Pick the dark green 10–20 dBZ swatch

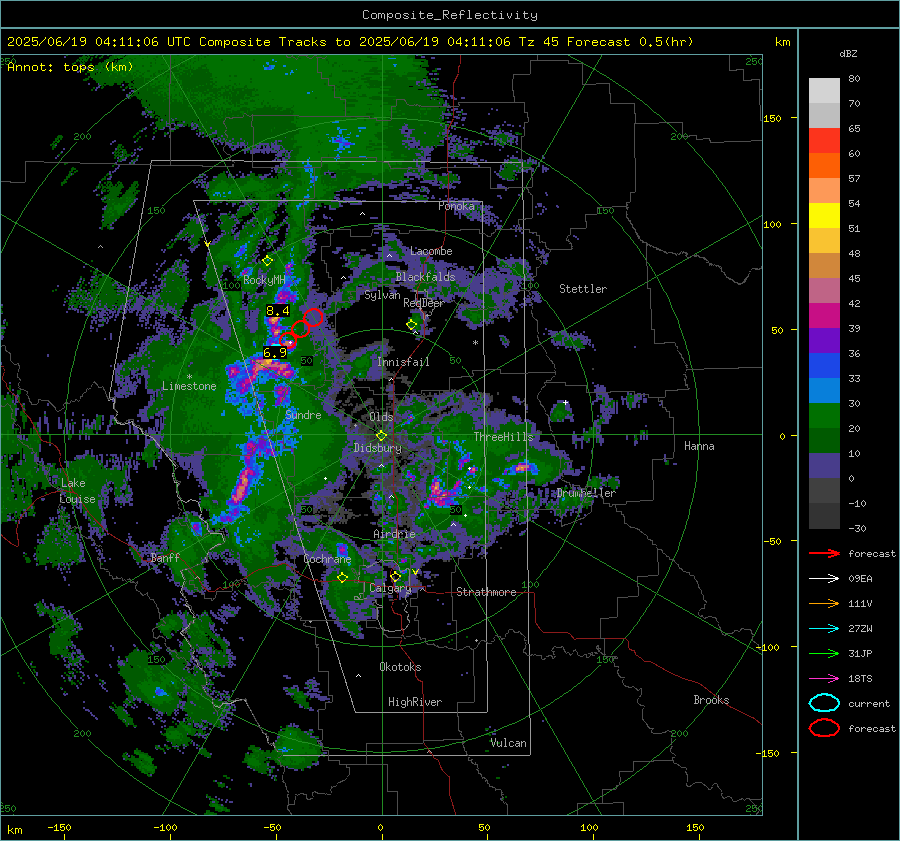pyautogui.click(x=824, y=441)
